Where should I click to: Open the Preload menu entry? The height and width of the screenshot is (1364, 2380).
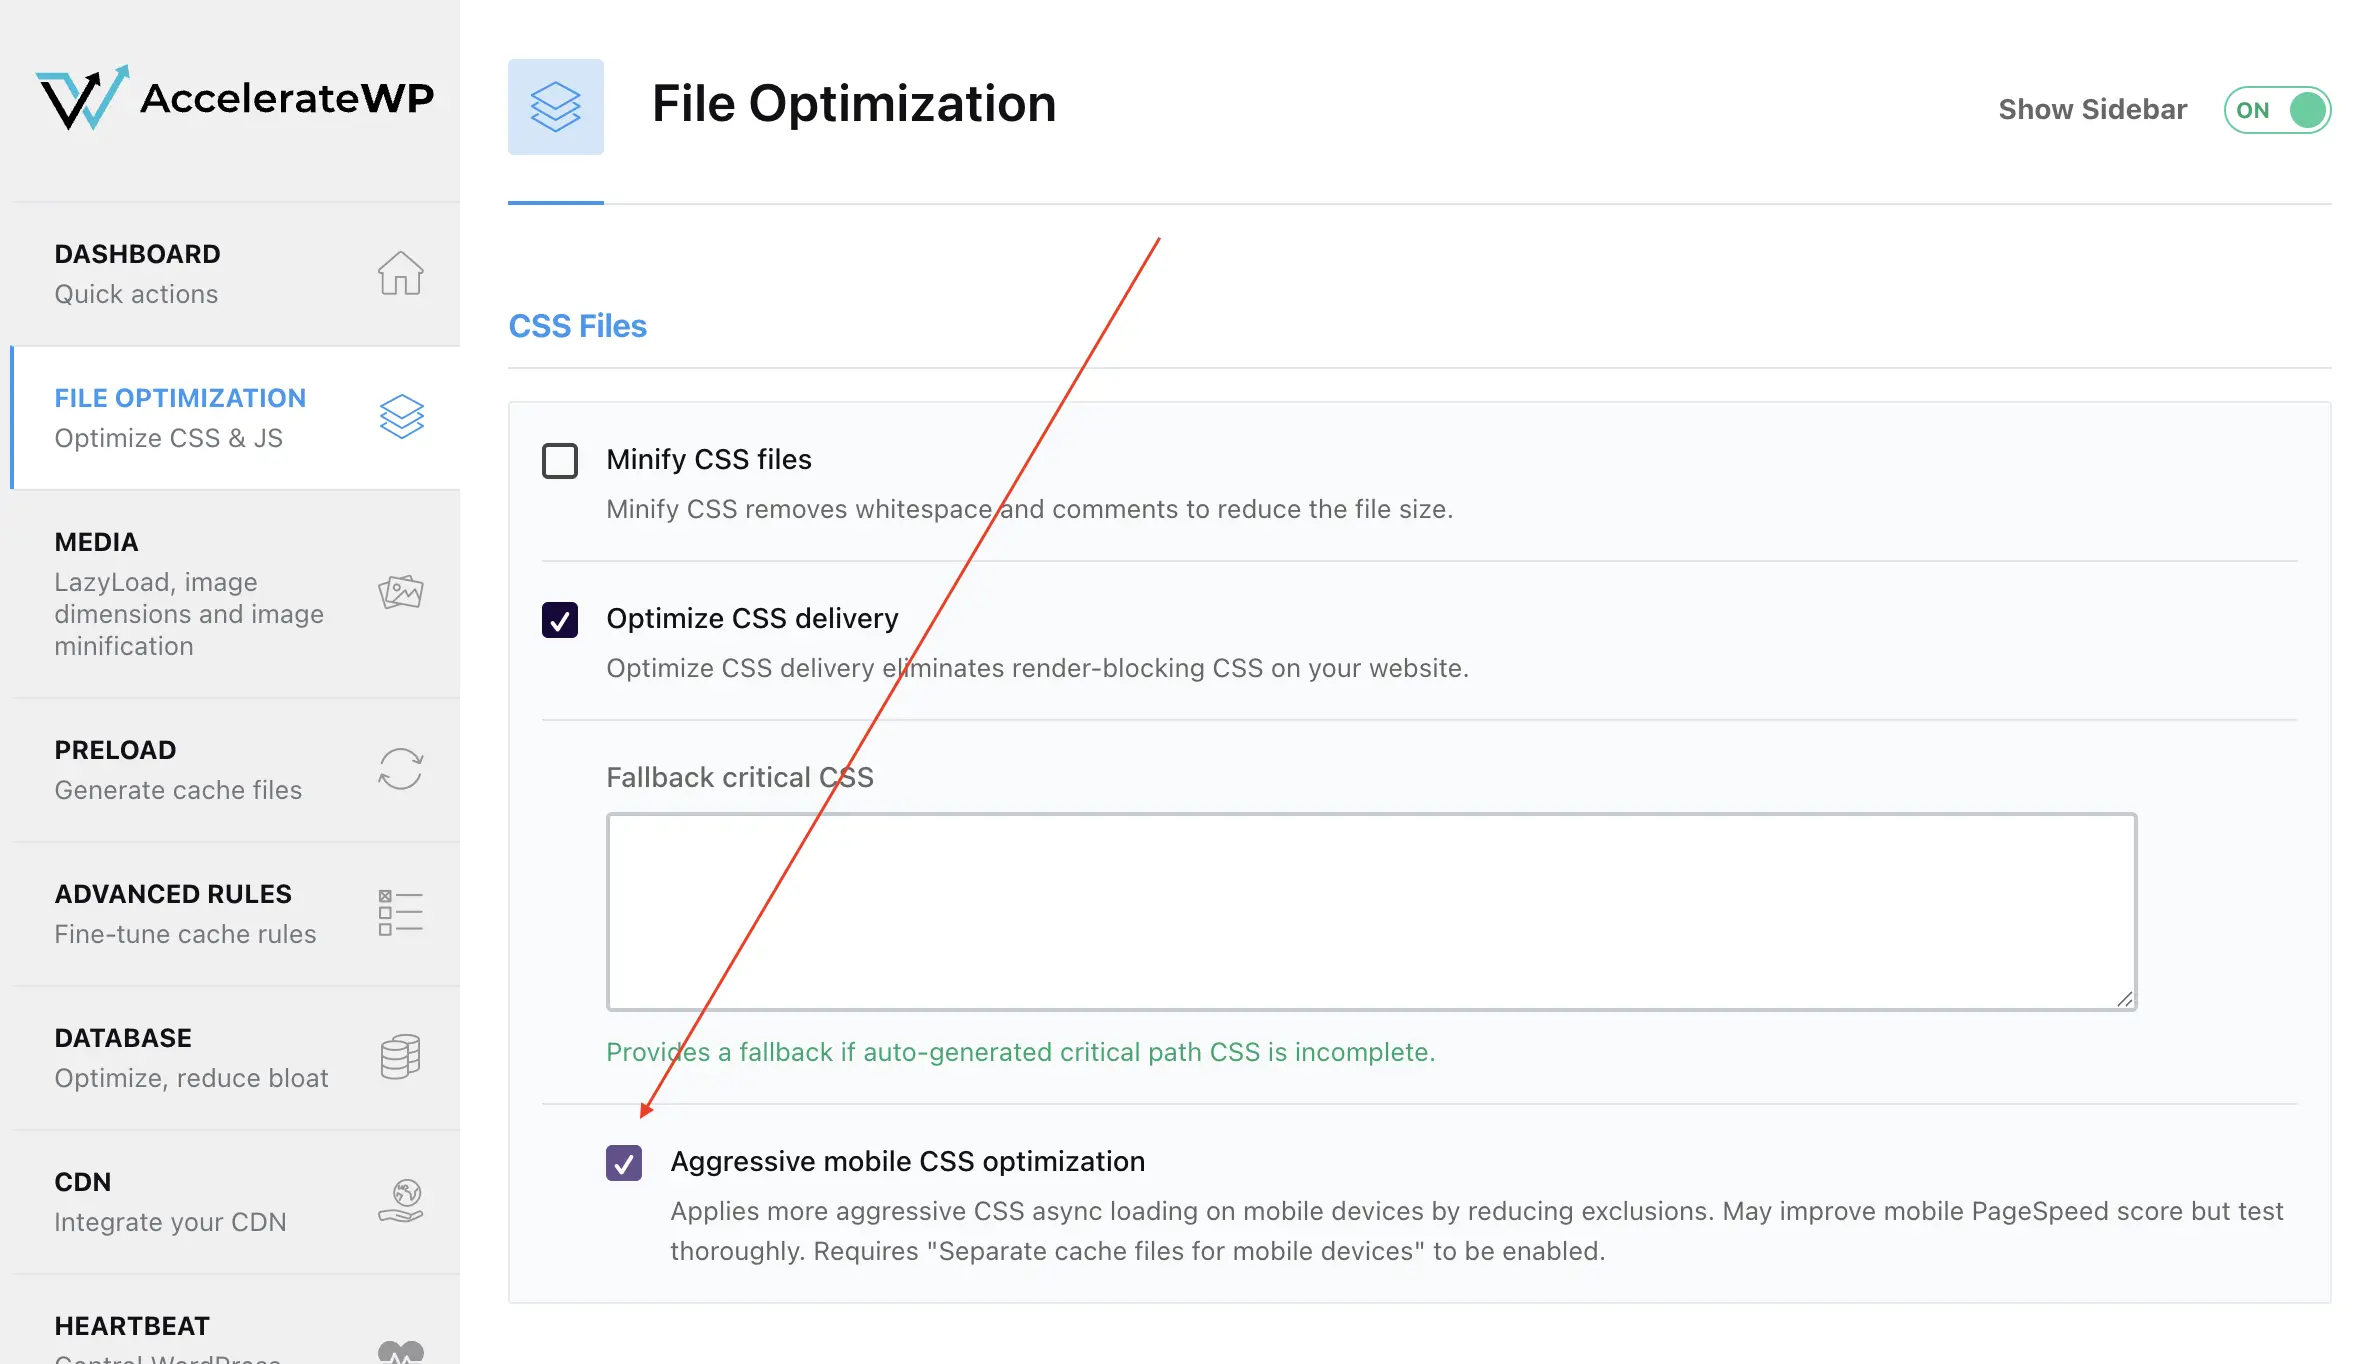[x=116, y=750]
